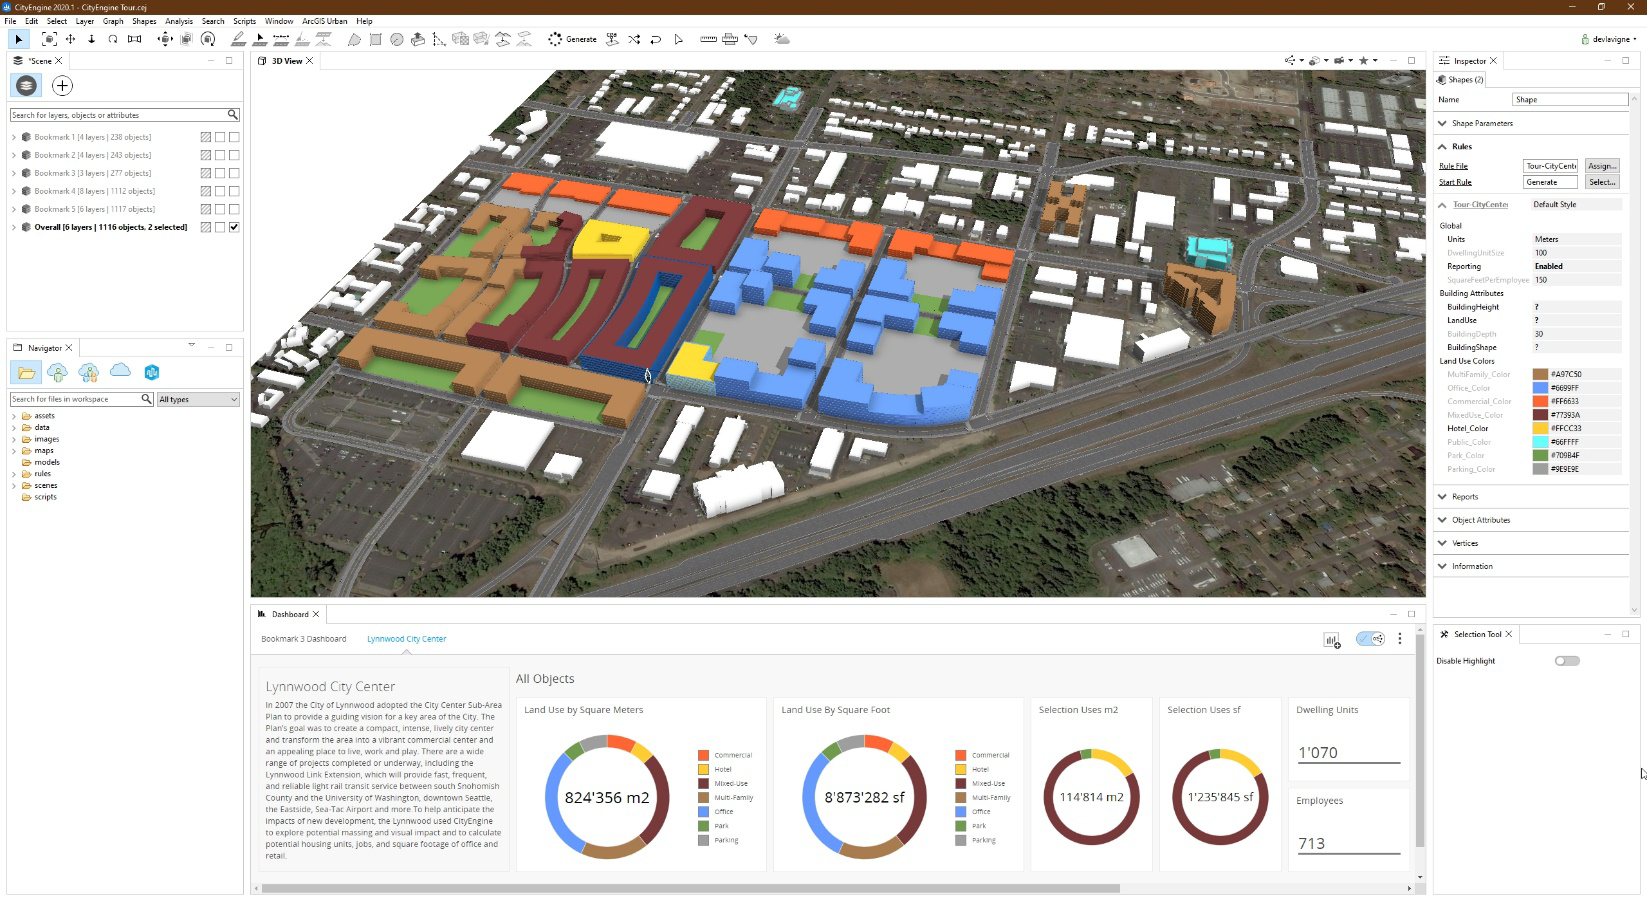This screenshot has height=901, width=1647.
Task: Open the ArcGIS Urban menu
Action: click(x=325, y=21)
